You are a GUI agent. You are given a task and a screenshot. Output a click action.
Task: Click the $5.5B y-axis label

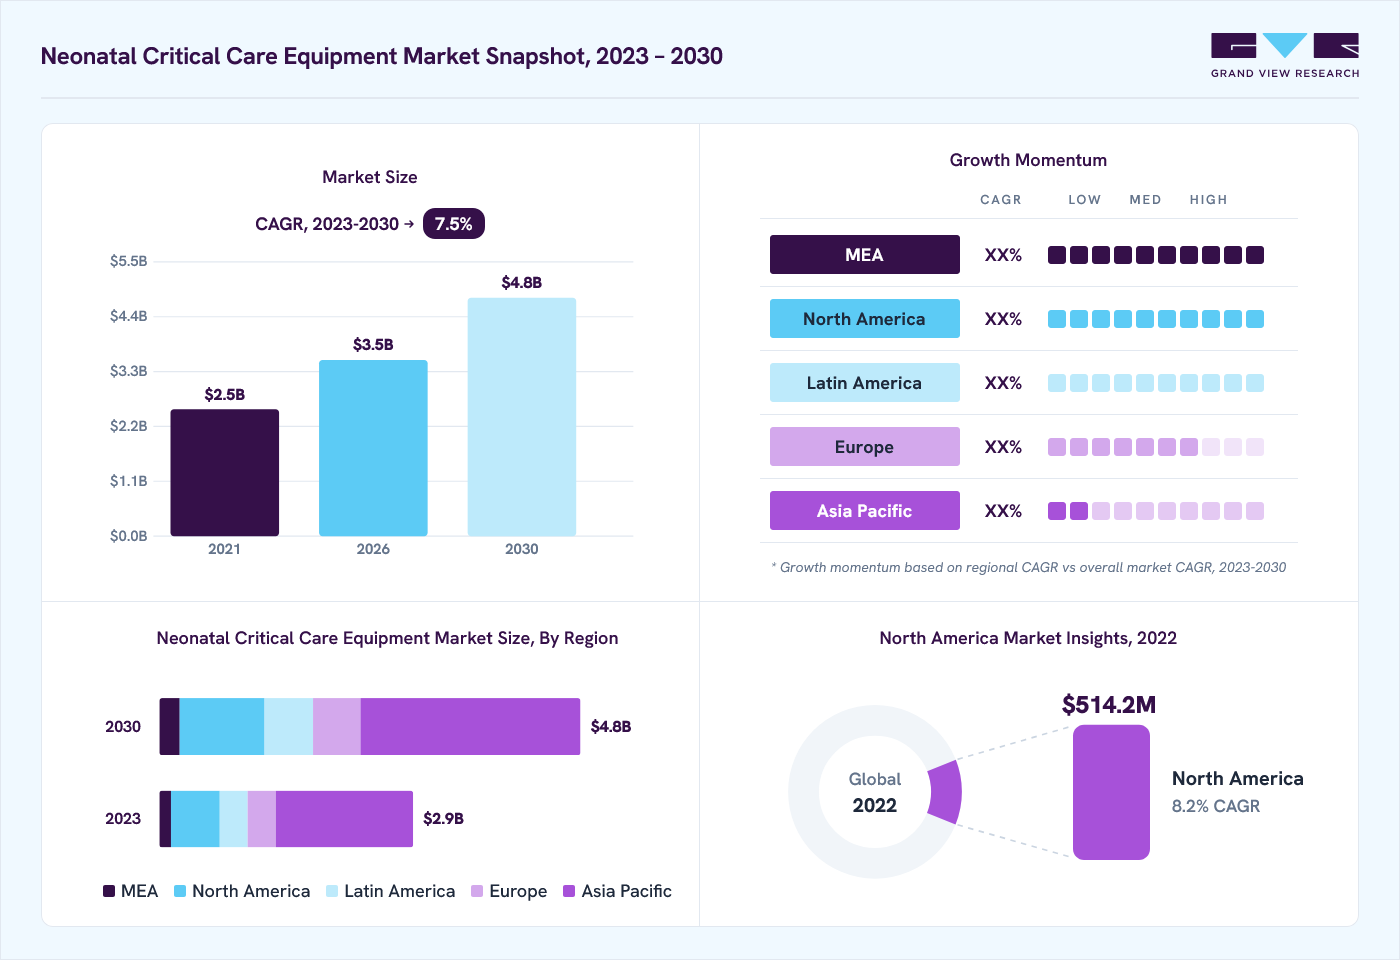pyautogui.click(x=129, y=261)
